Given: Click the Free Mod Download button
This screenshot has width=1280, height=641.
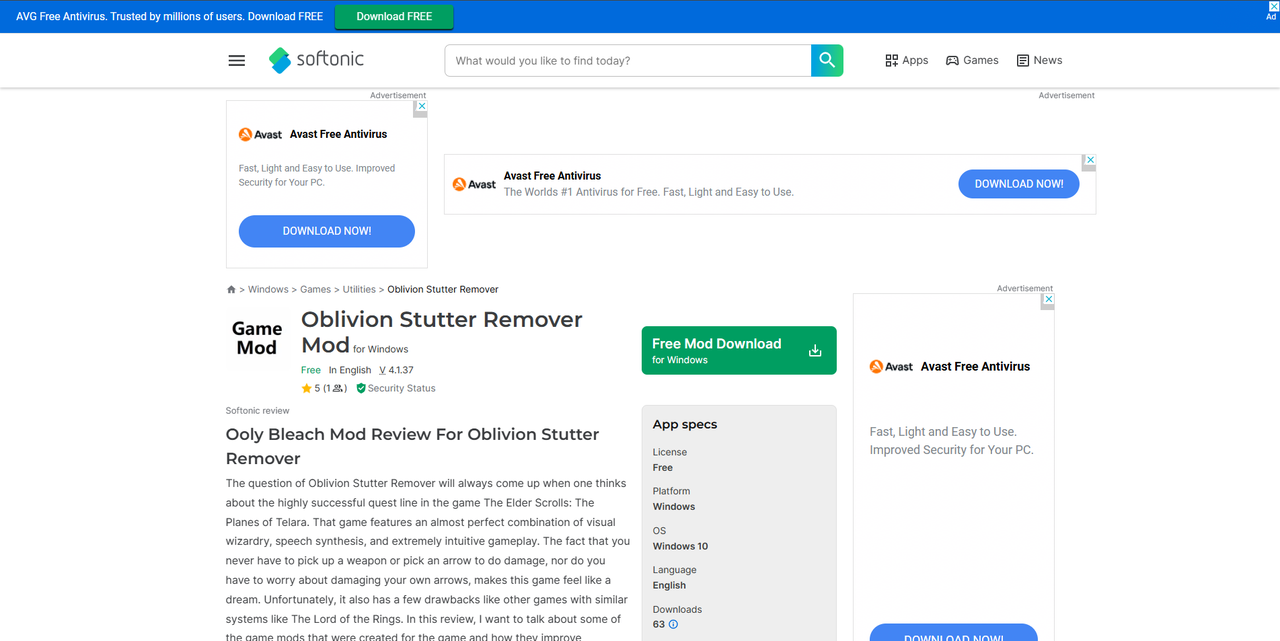Looking at the screenshot, I should pos(739,350).
